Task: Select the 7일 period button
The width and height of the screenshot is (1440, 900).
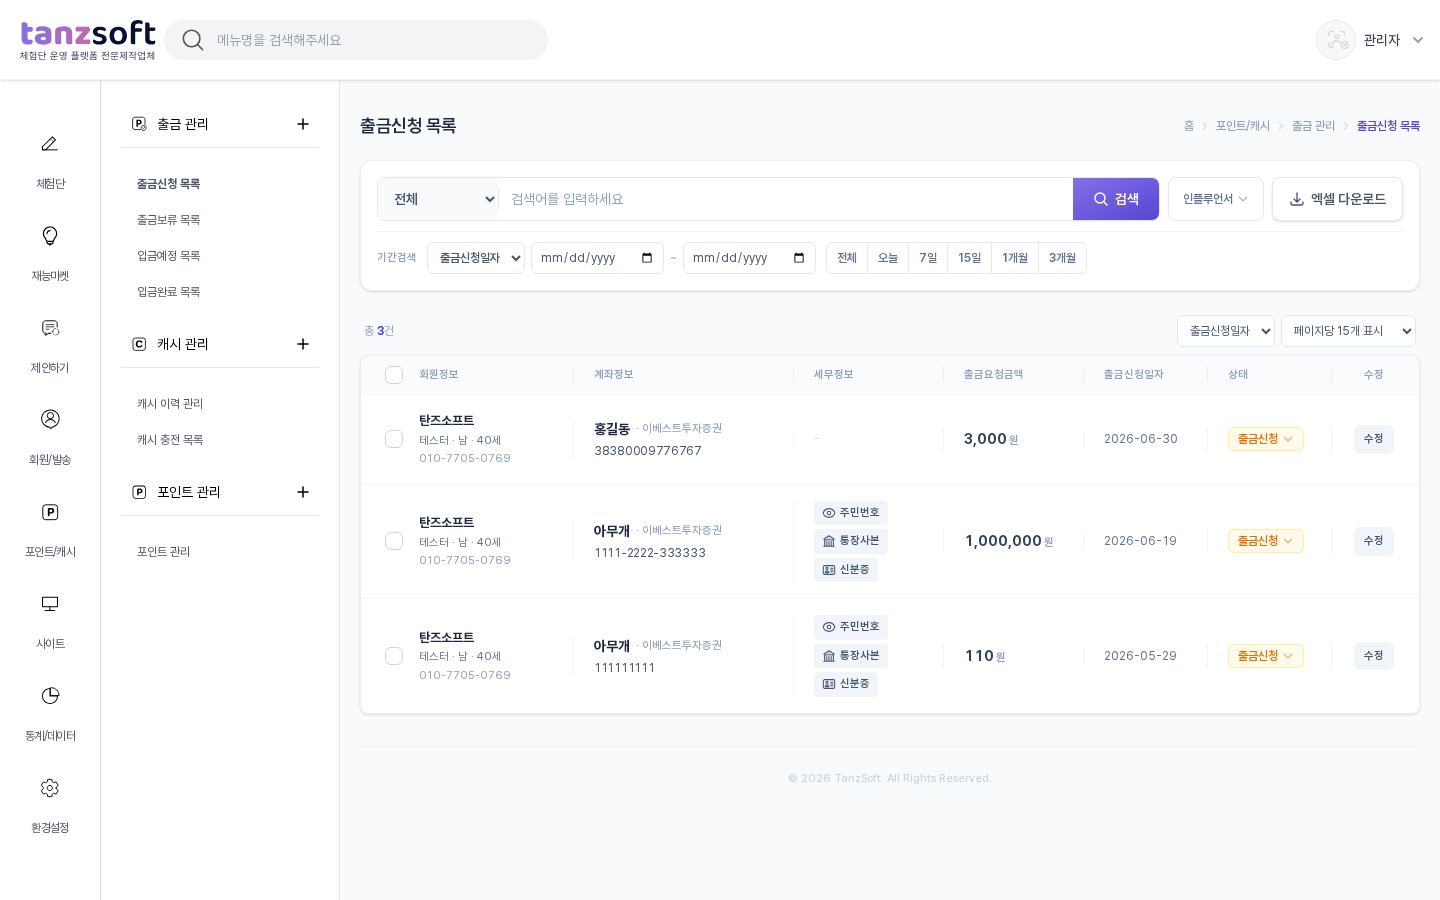Action: click(x=928, y=258)
